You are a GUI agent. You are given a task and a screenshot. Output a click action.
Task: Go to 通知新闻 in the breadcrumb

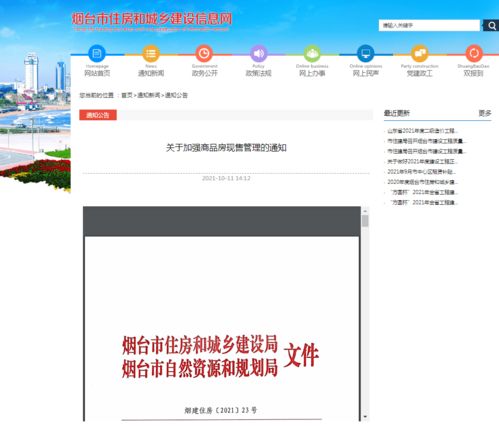[149, 95]
